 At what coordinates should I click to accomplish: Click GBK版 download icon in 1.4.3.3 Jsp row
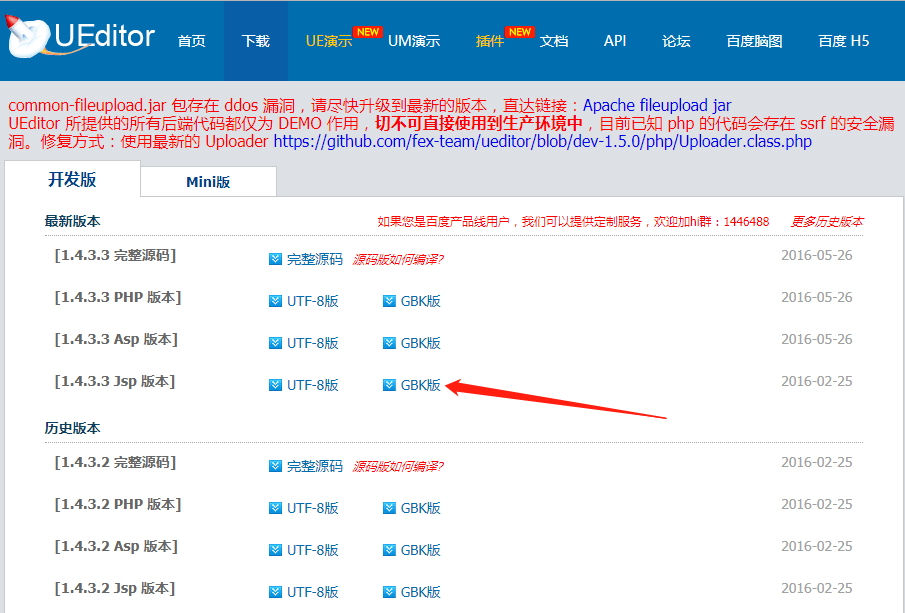(390, 385)
